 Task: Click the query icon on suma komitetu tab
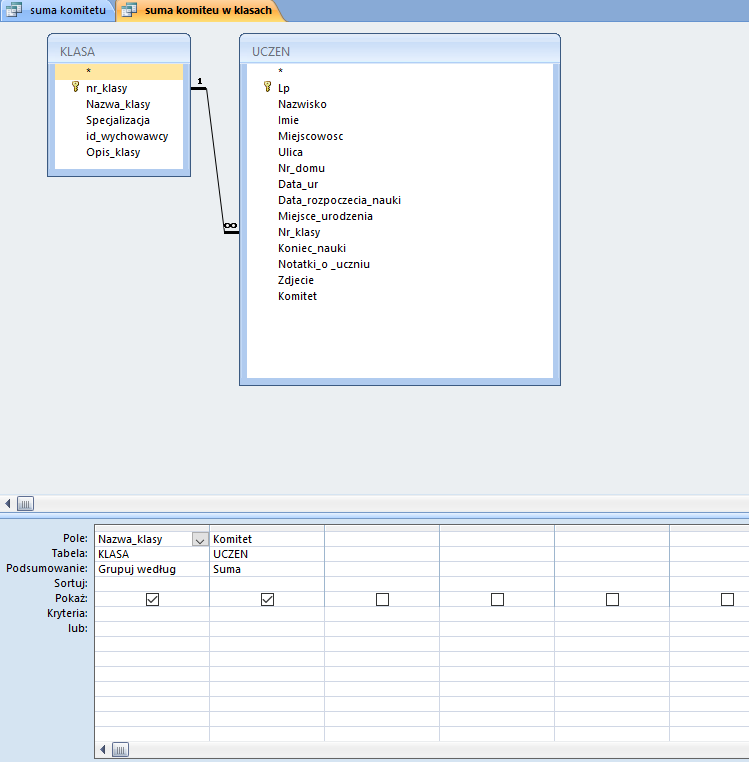[15, 10]
